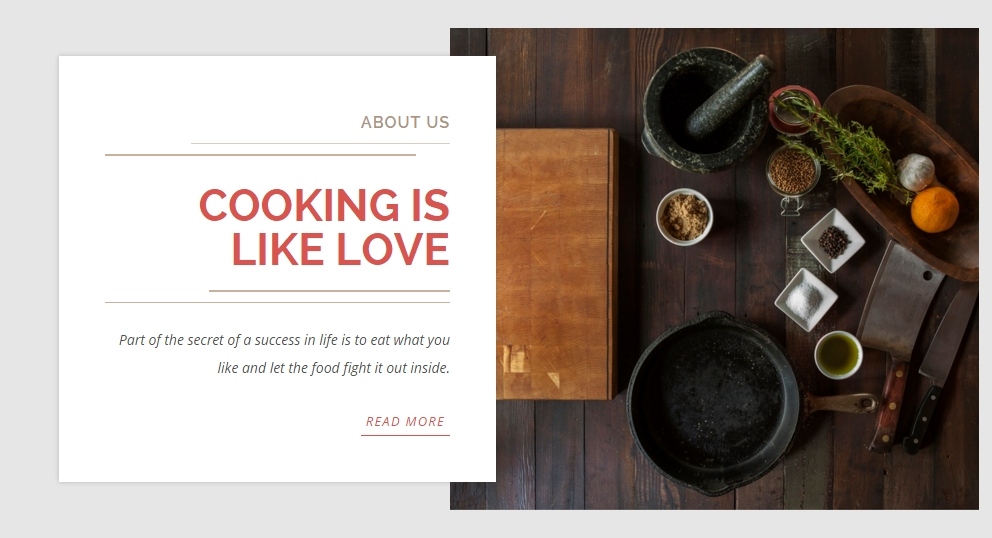Image resolution: width=992 pixels, height=538 pixels.
Task: Click the divider line under ABOUT US
Action: [320, 144]
